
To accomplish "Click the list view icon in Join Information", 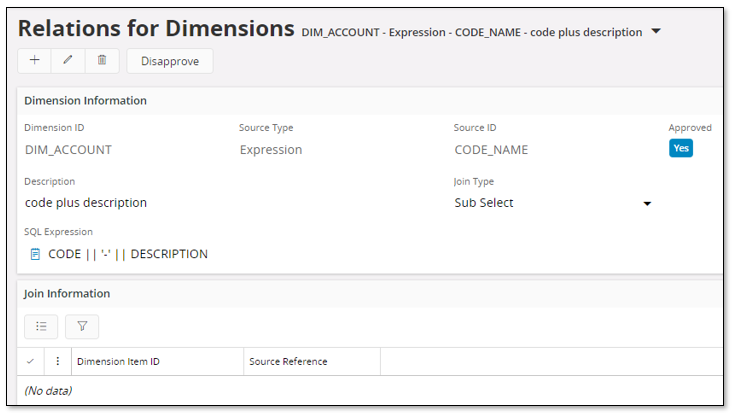I will click(41, 326).
